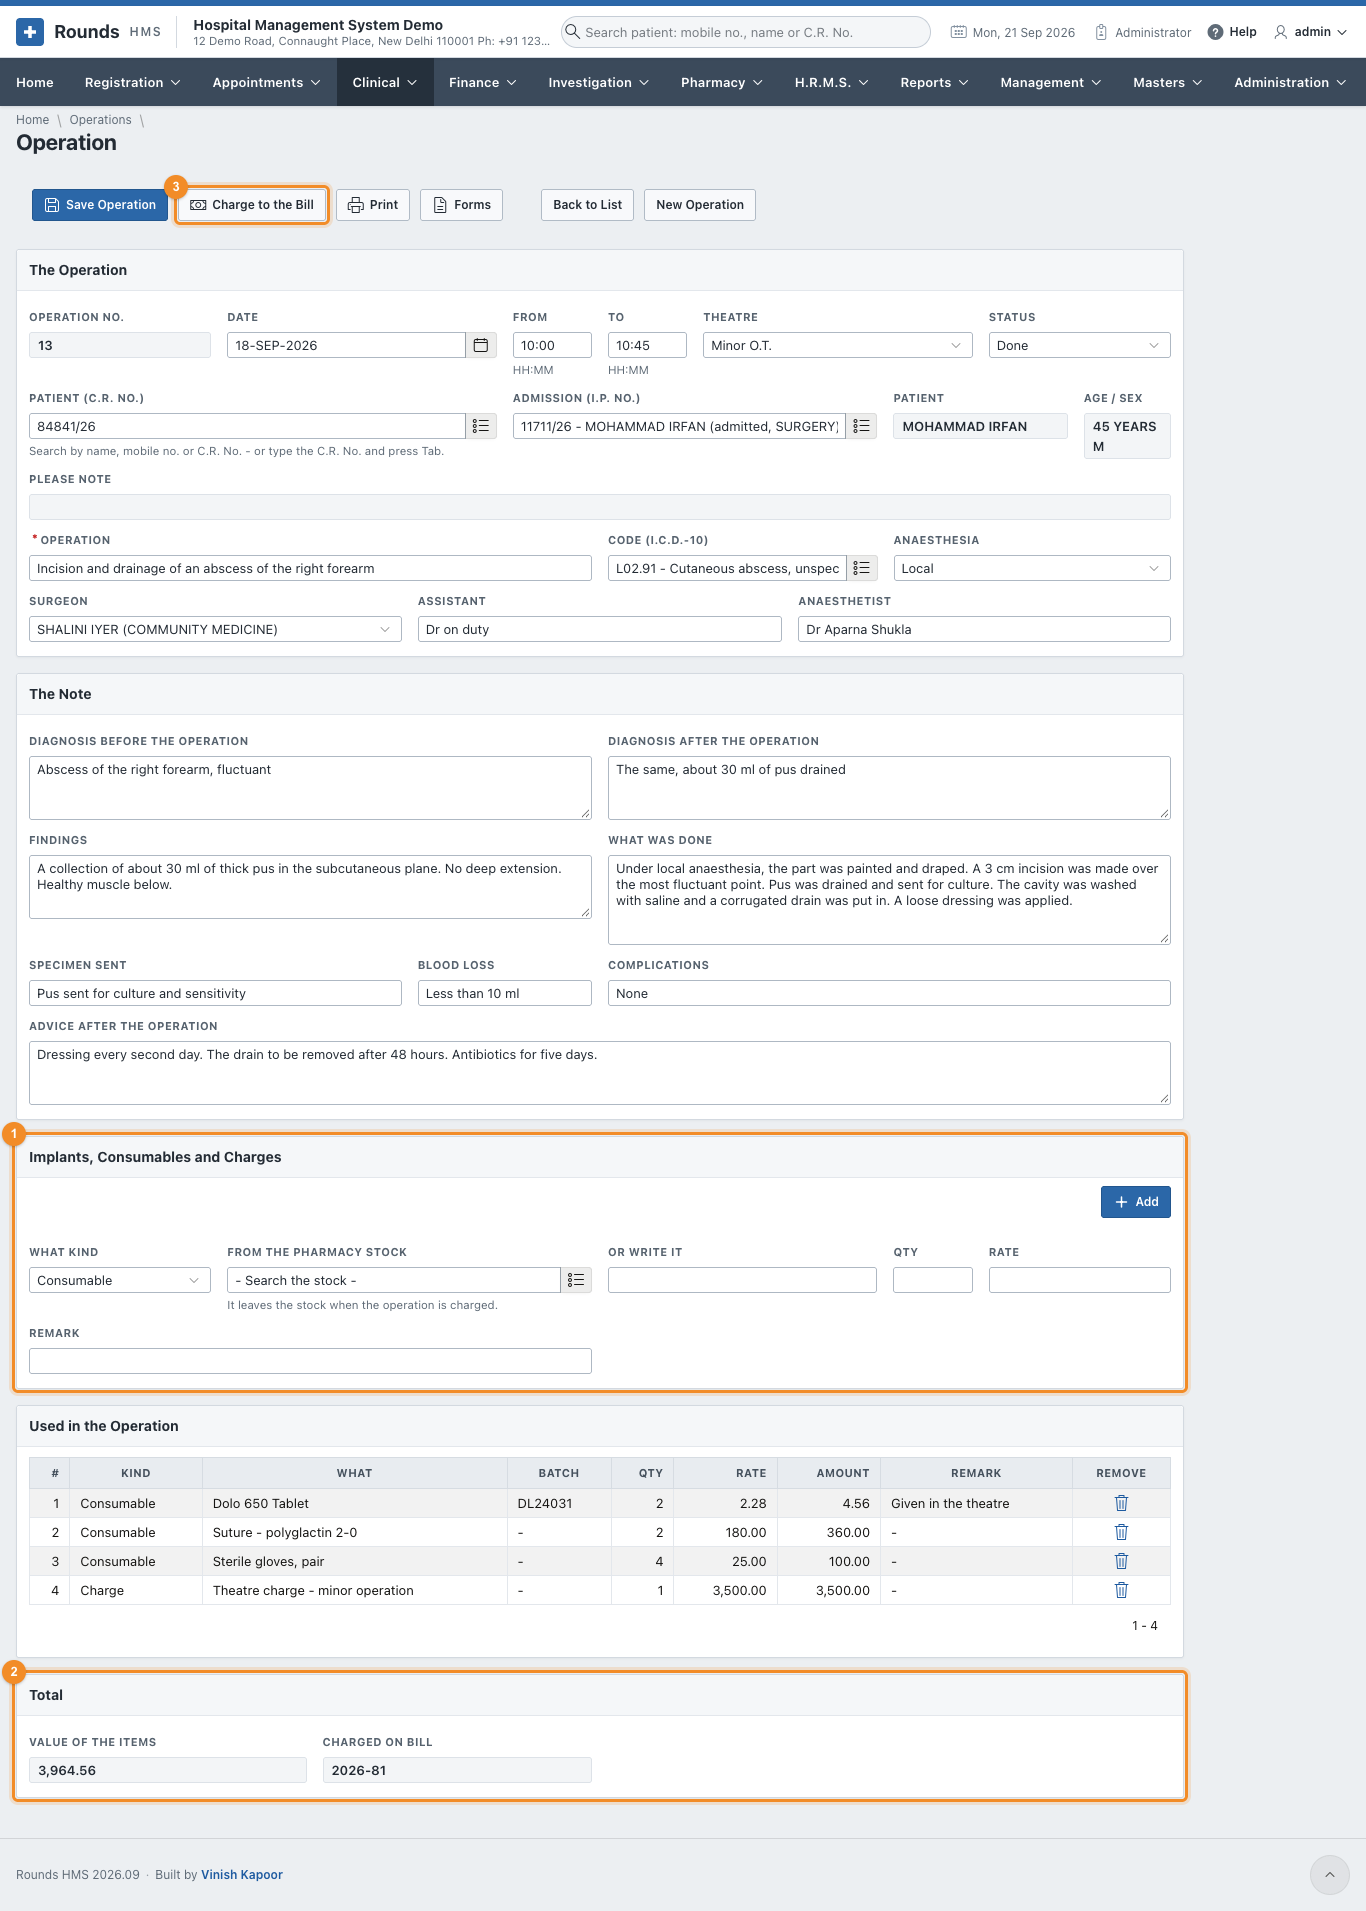The height and width of the screenshot is (1911, 1366).
Task: Click the search magnifier icon in patient search
Action: 573,32
